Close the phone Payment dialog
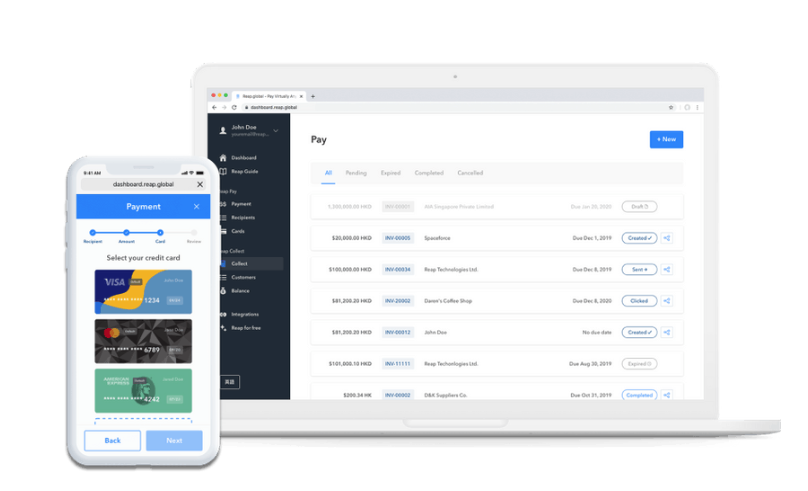 click(x=196, y=207)
